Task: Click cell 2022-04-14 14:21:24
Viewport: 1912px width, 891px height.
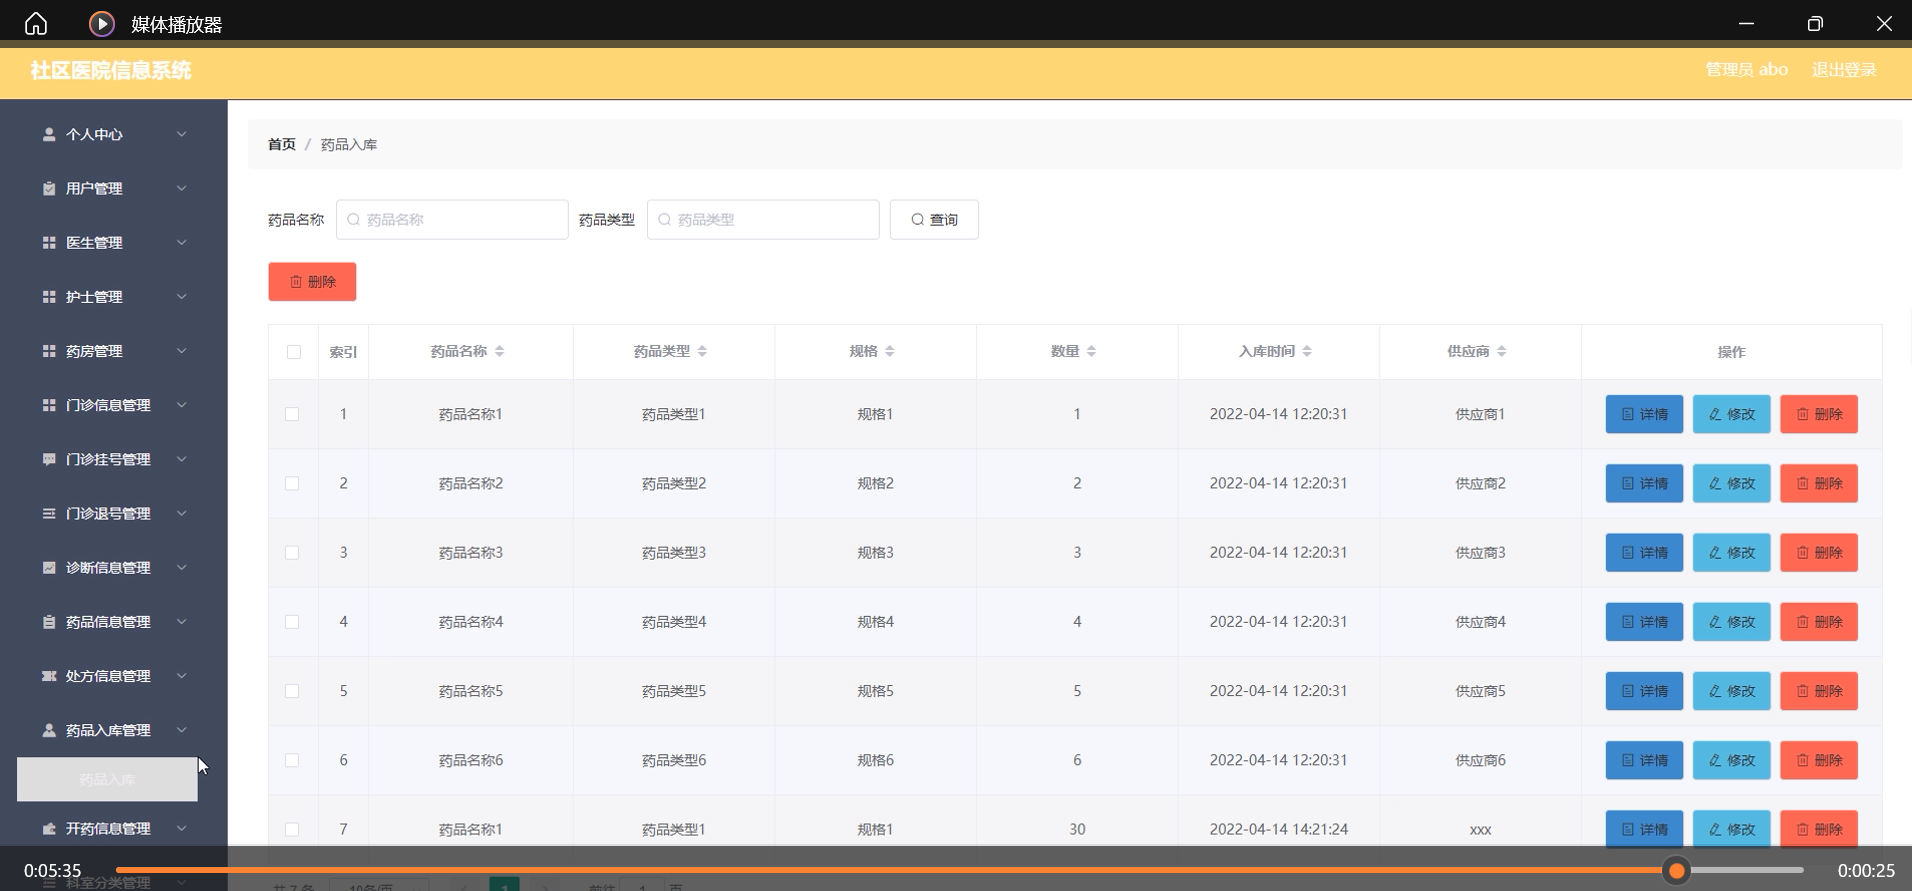Action: (x=1278, y=829)
